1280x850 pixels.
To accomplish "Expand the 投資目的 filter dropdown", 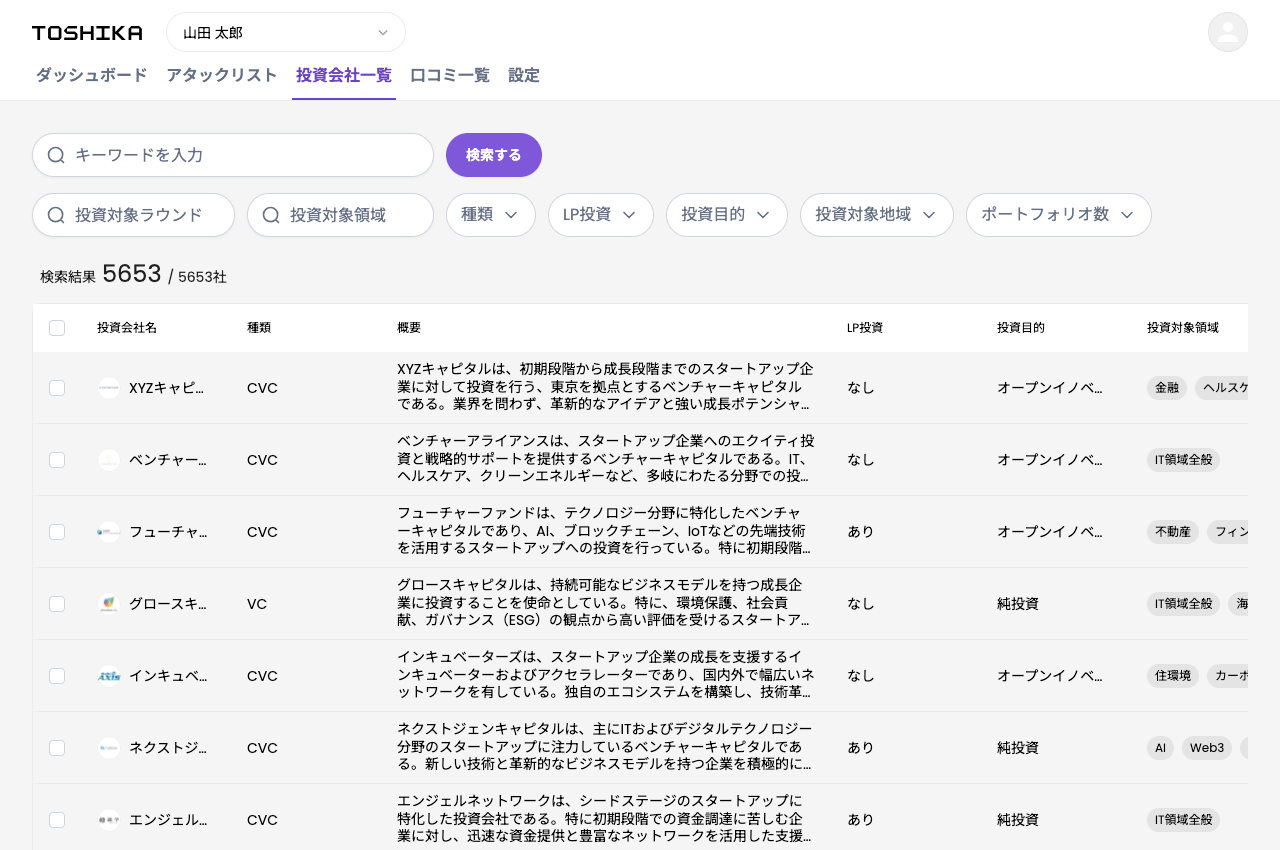I will coord(727,215).
